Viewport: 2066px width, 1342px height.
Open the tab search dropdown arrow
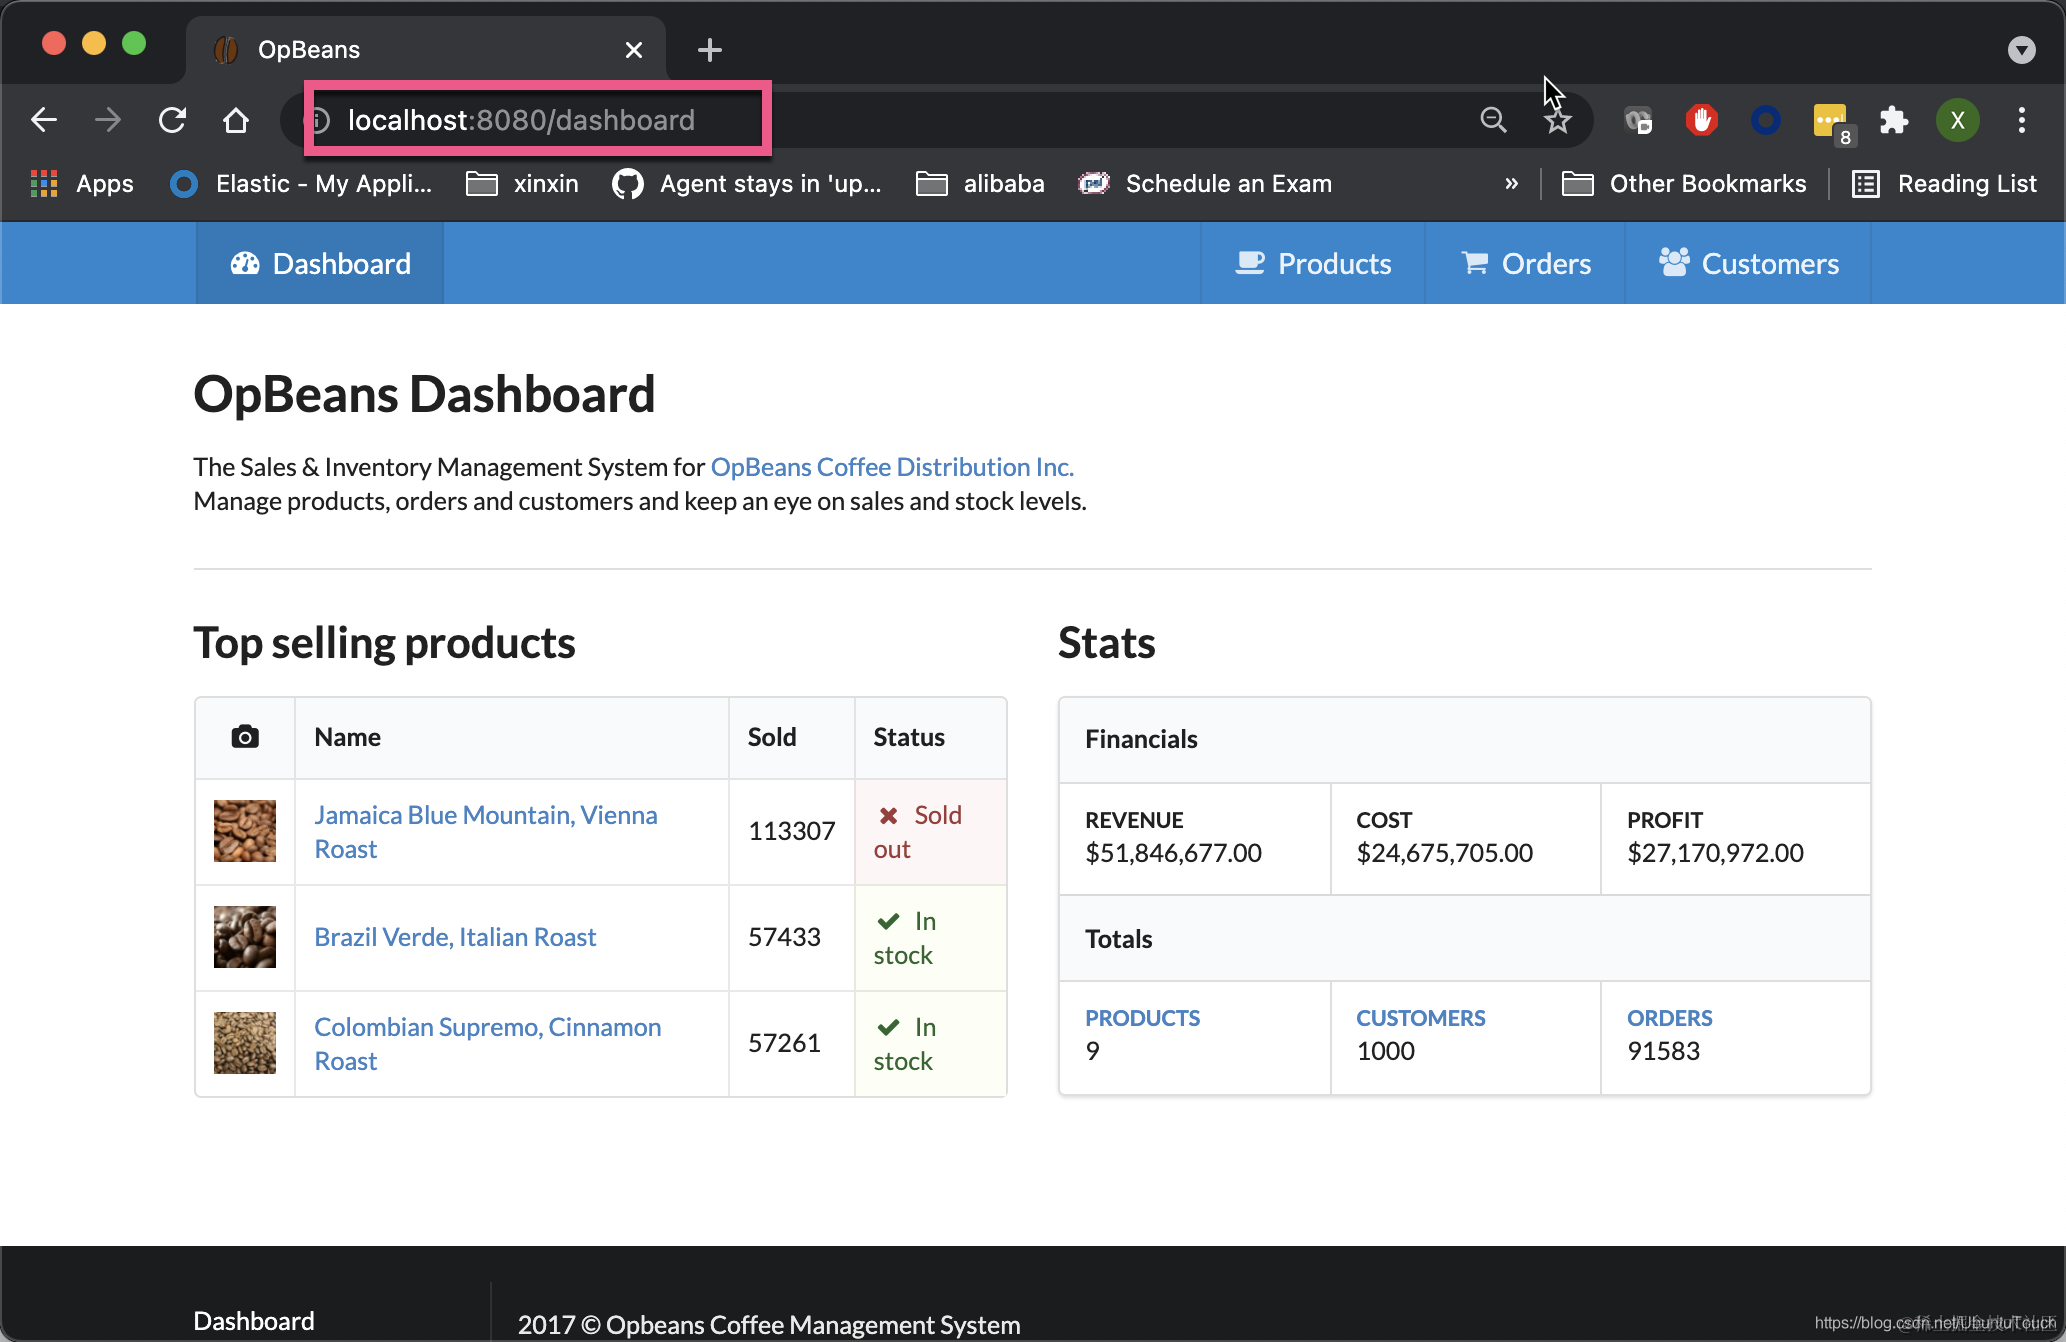coord(2021,50)
